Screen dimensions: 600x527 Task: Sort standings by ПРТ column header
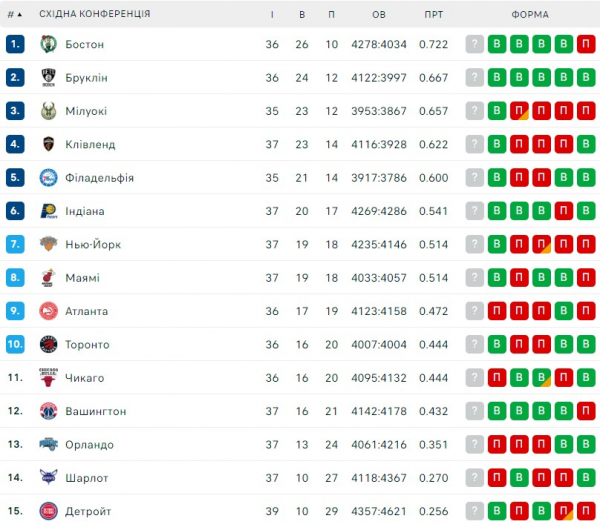coord(434,15)
